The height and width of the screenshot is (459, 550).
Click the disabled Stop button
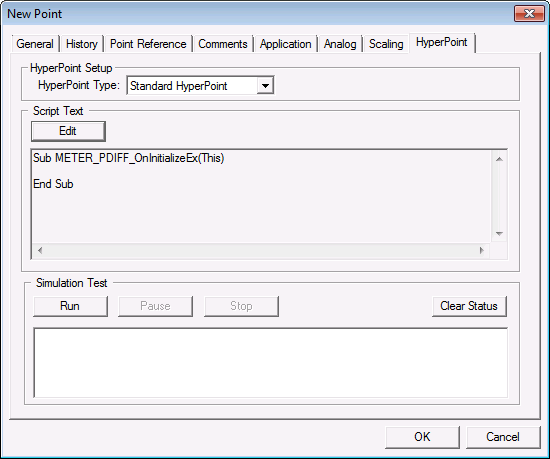pos(241,306)
